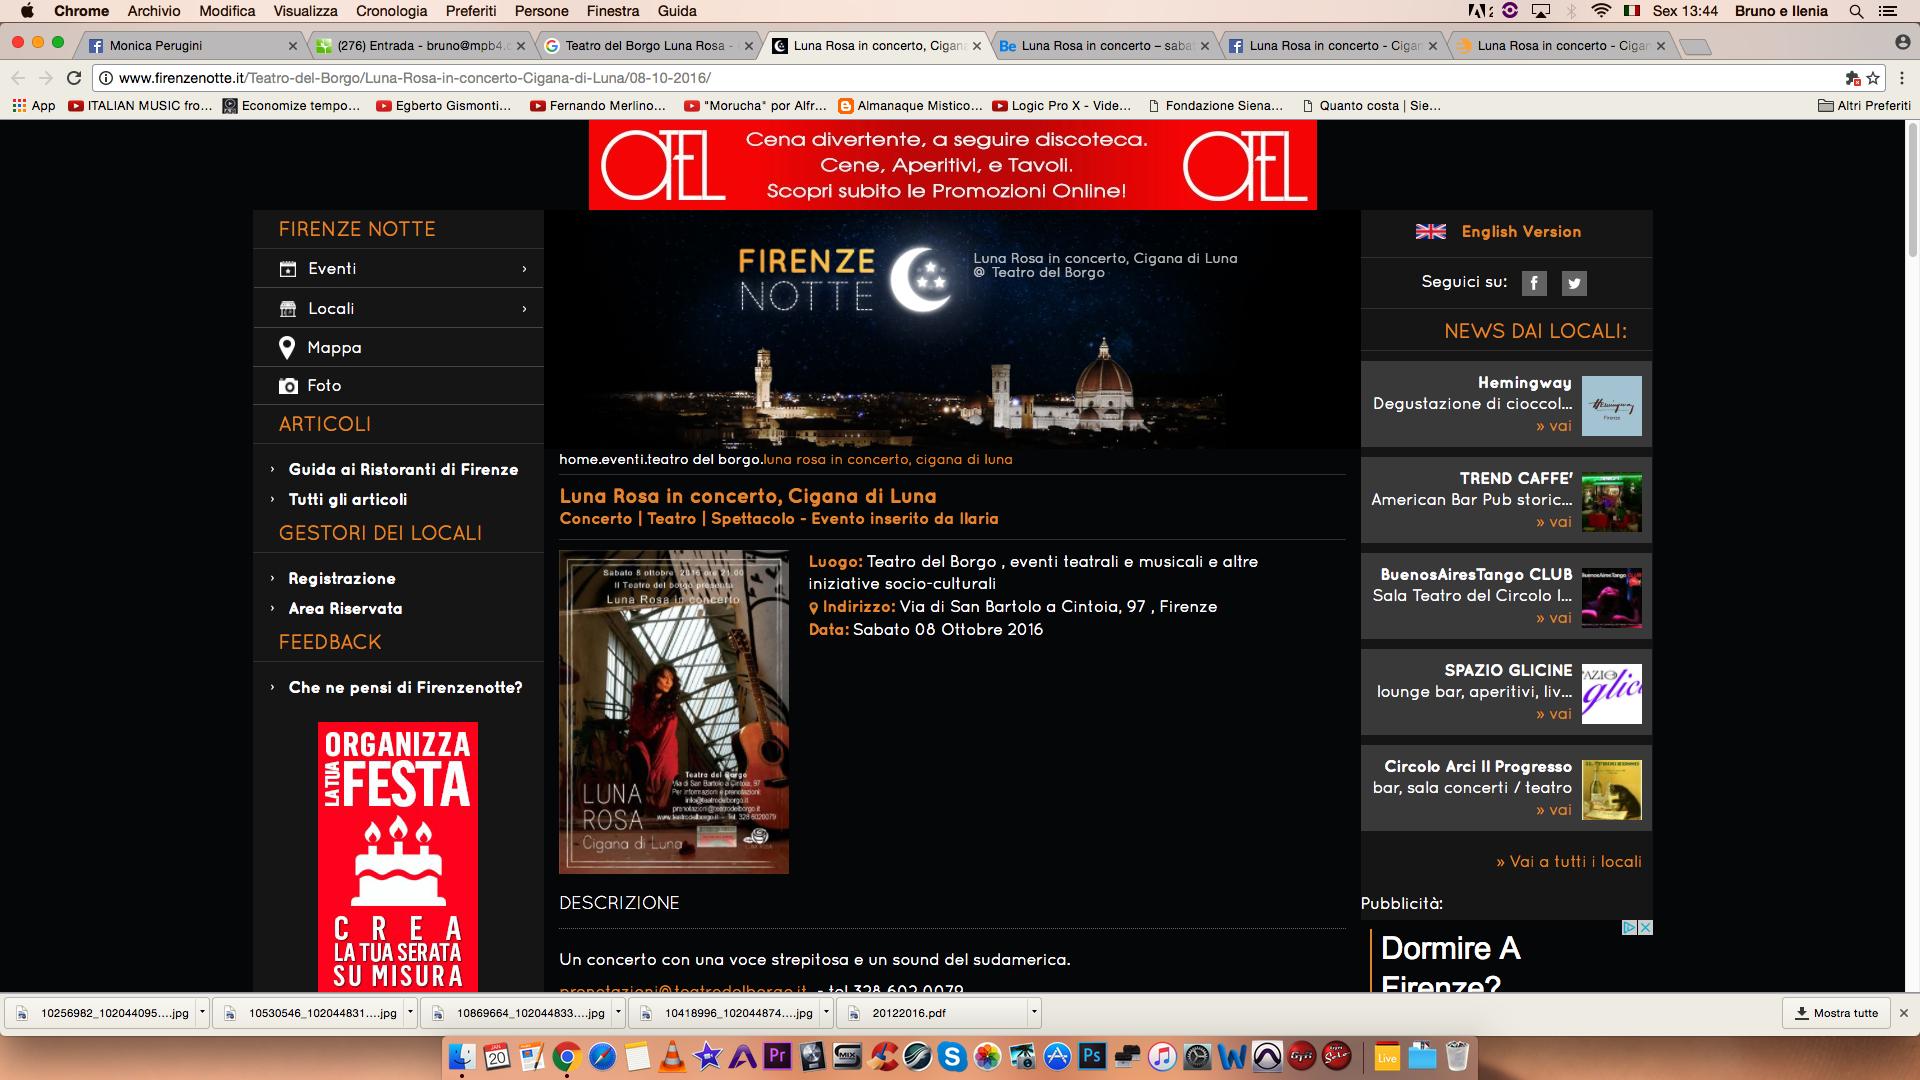Launch Finder from the dock
1920x1080 pixels.
coord(461,1056)
